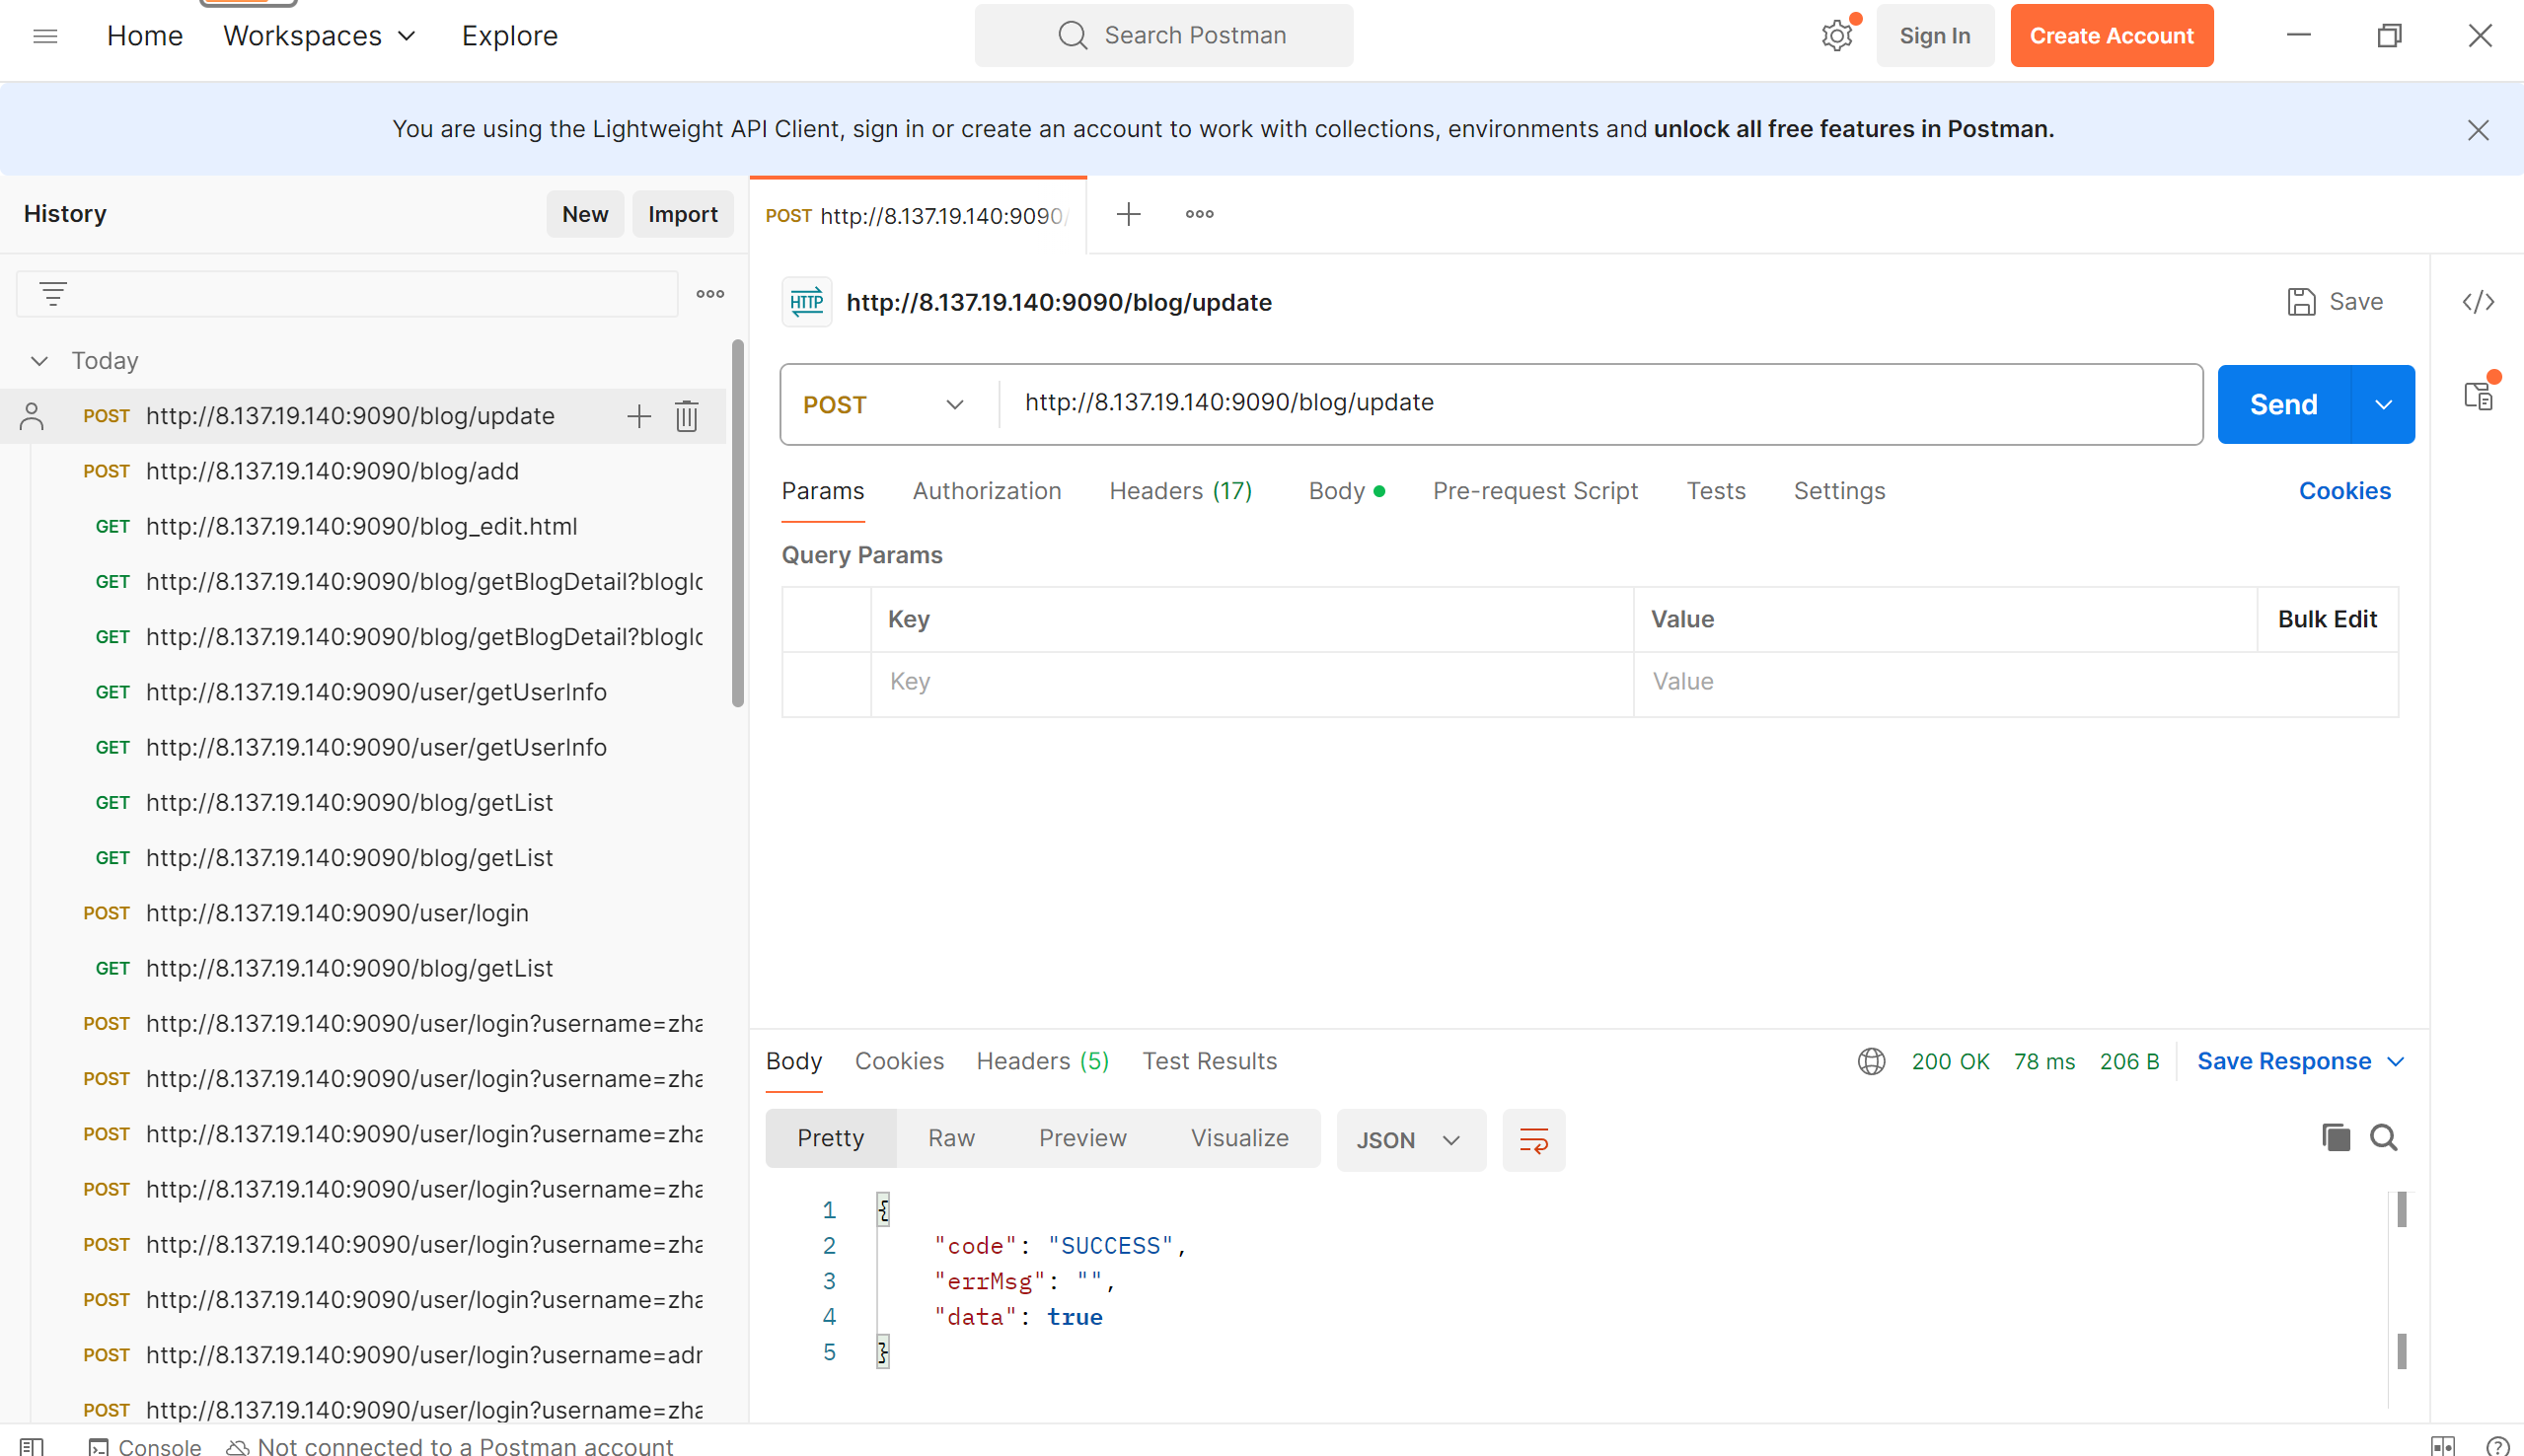Viewport: 2524px width, 1456px height.
Task: Click the delete history entry trash icon
Action: [x=686, y=416]
